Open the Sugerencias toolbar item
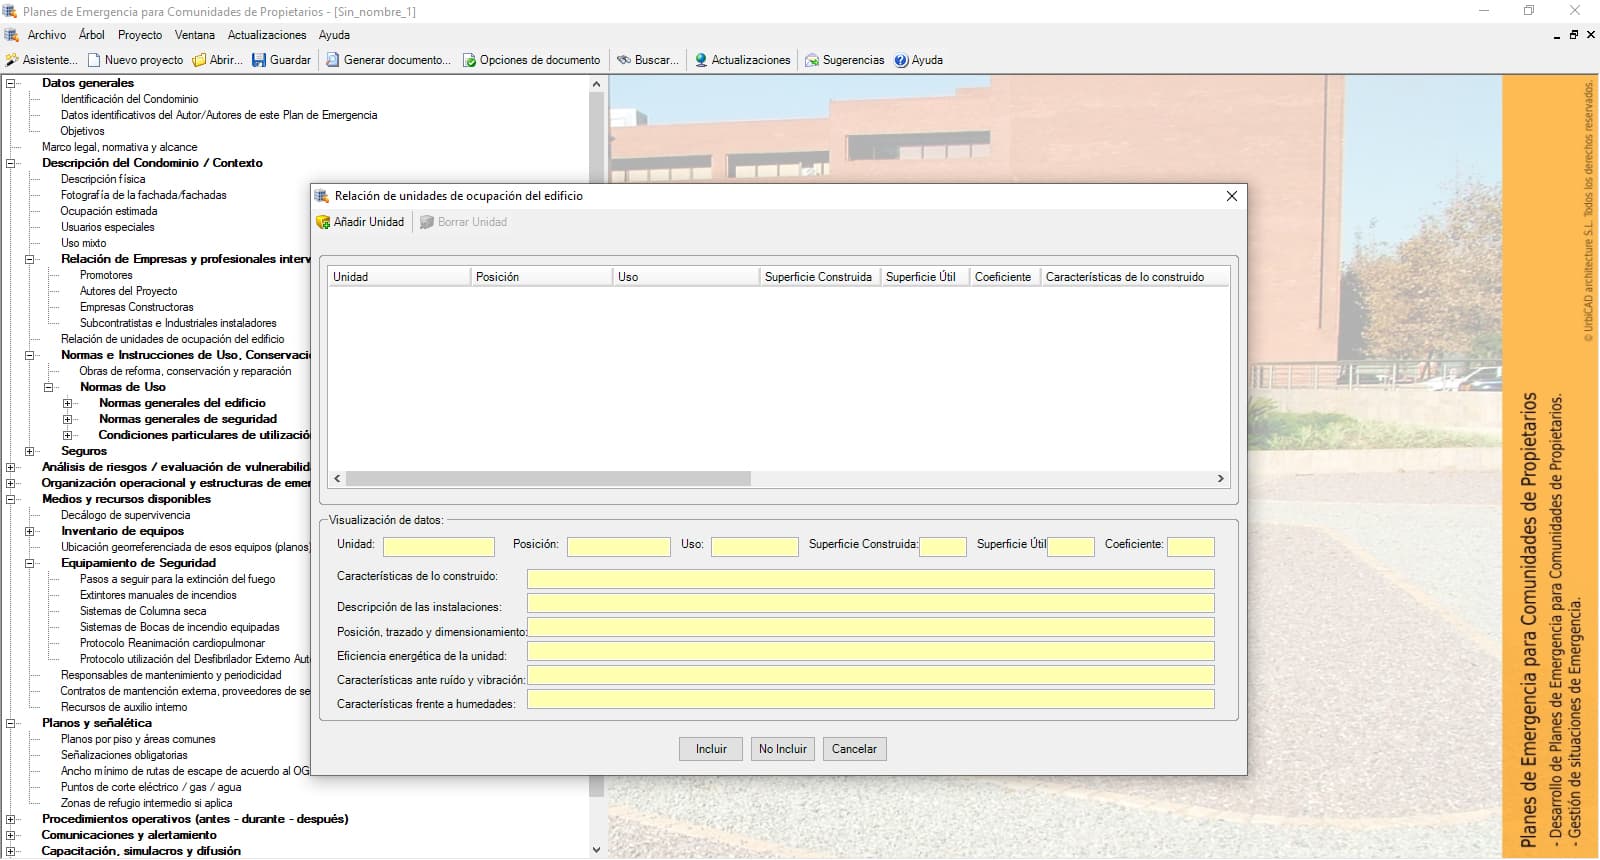This screenshot has width=1600, height=860. 812,60
